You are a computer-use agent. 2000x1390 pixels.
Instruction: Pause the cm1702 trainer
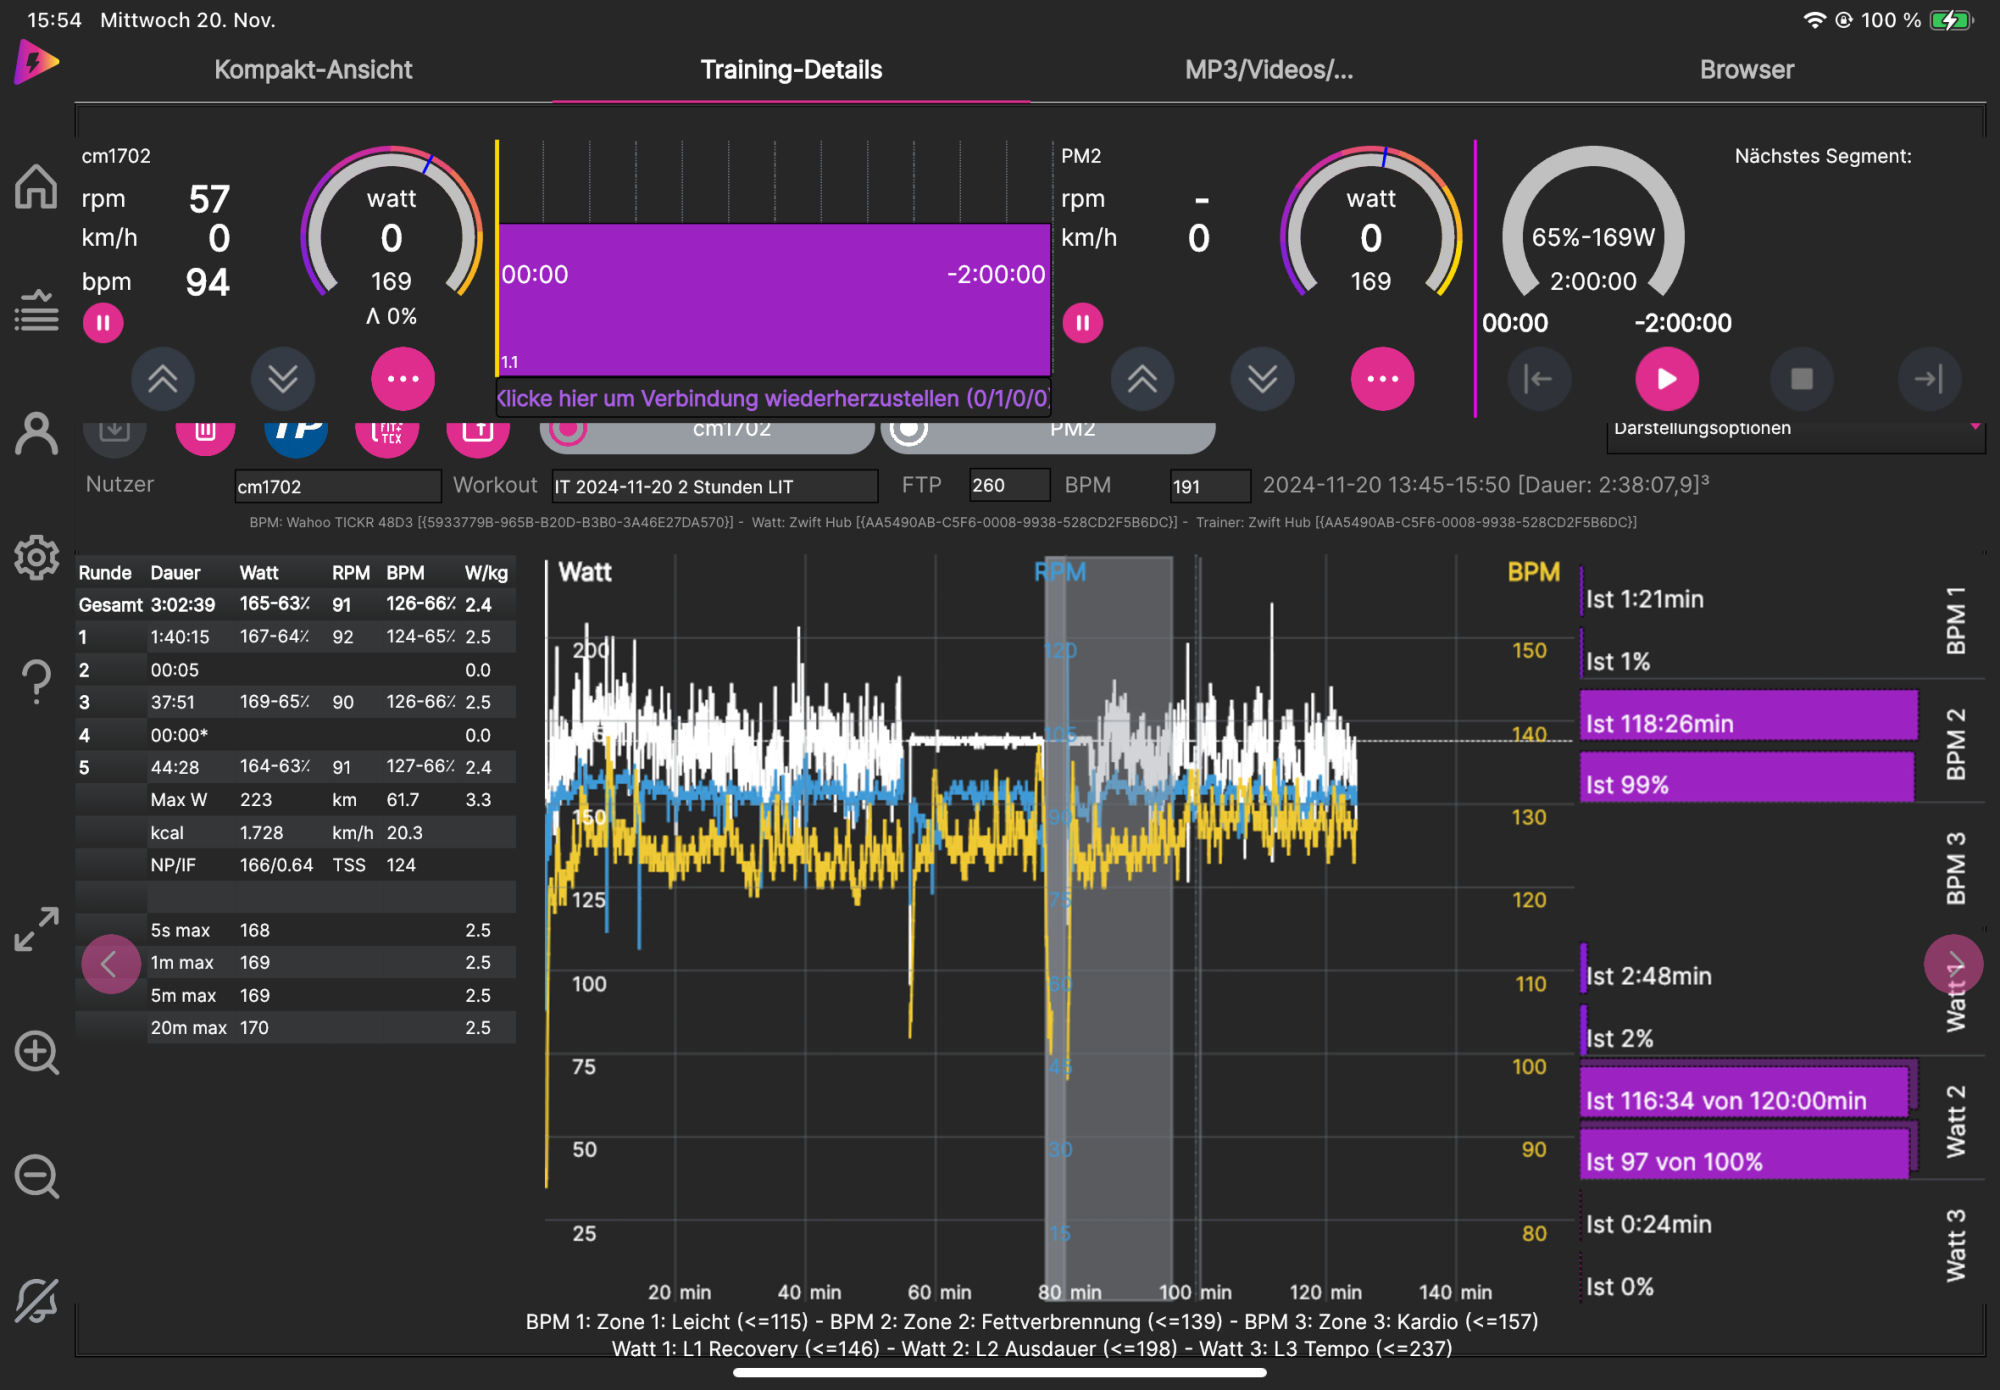coord(103,323)
